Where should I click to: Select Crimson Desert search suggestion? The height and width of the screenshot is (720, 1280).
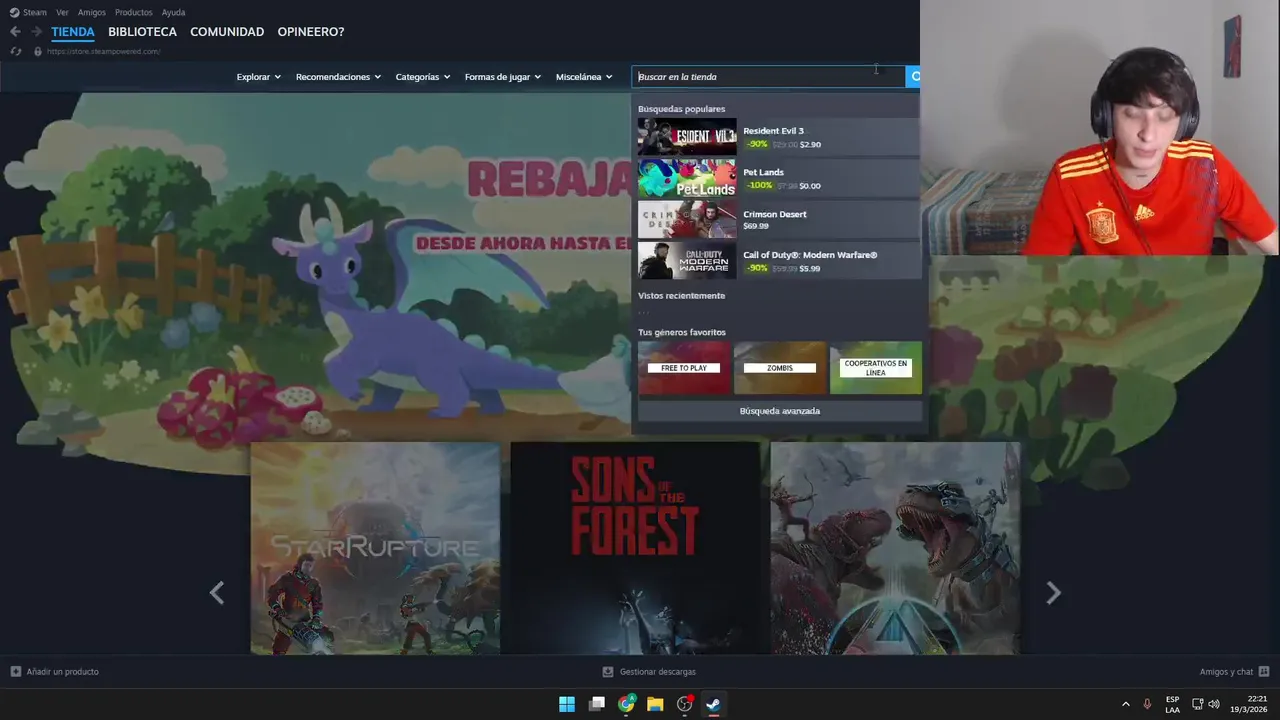[x=778, y=219]
